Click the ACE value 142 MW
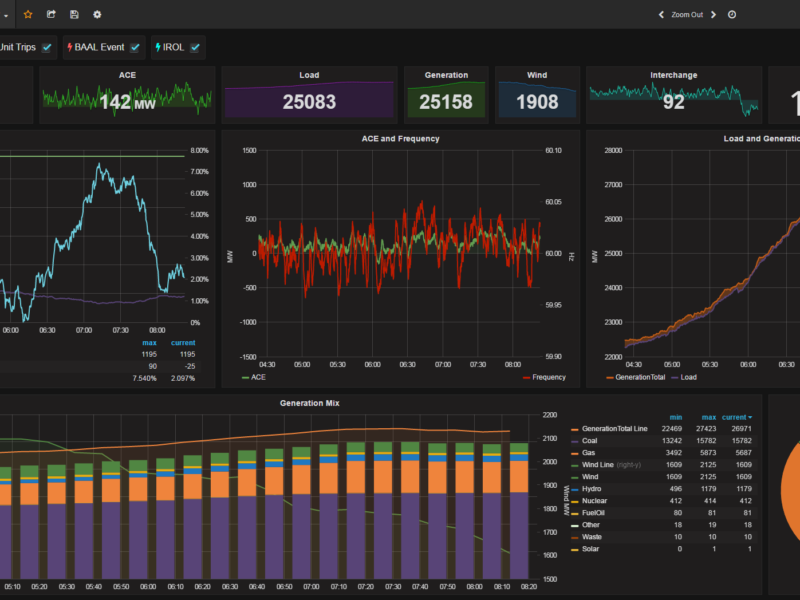 [x=128, y=102]
